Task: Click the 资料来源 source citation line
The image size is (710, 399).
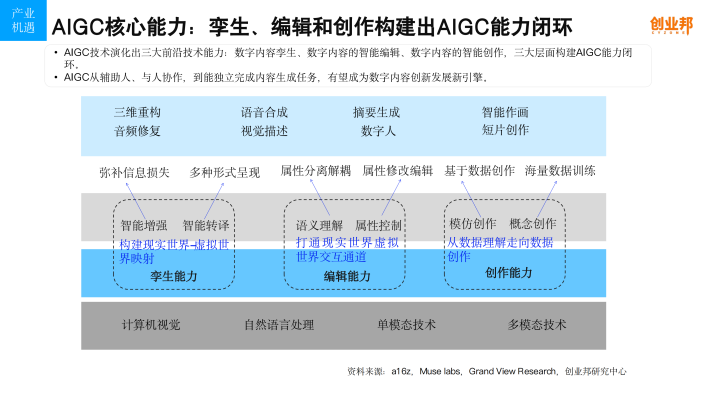Action: tap(487, 371)
